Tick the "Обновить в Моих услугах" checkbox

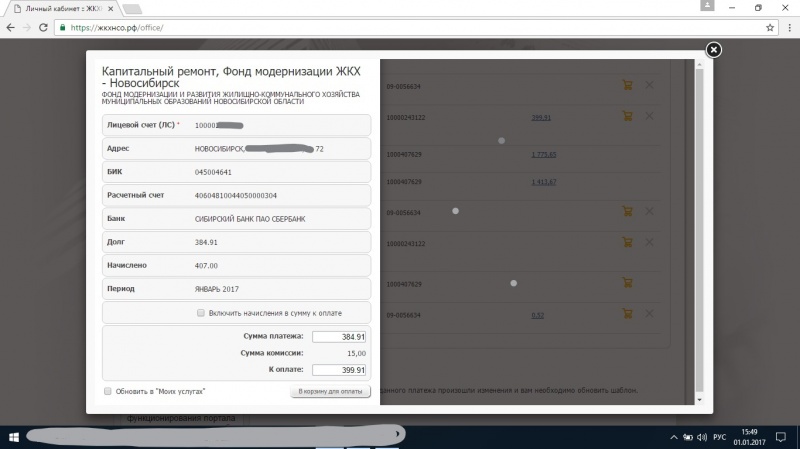(x=108, y=391)
